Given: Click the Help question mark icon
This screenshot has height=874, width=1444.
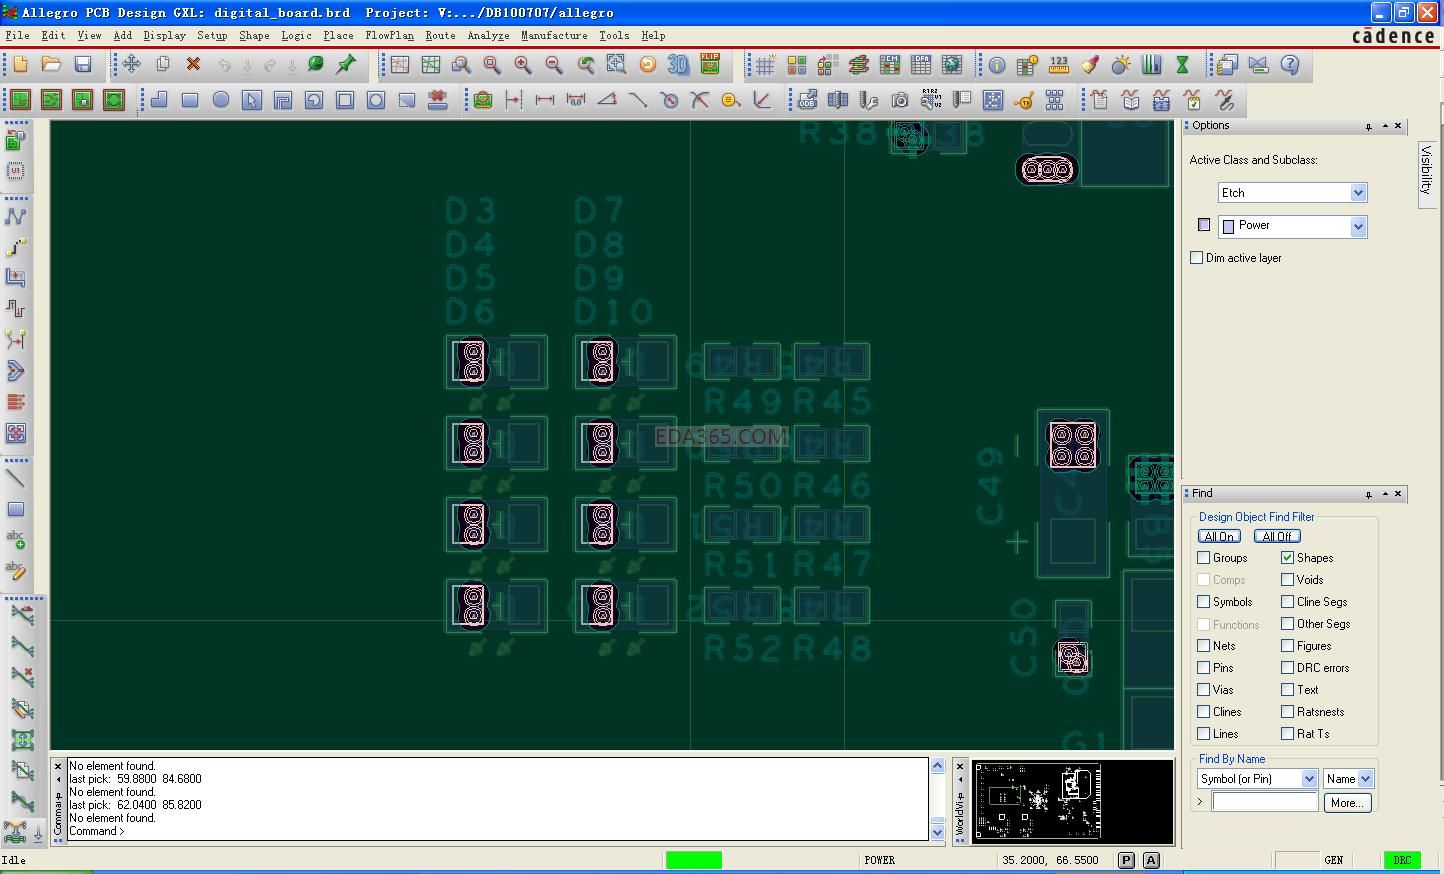Looking at the screenshot, I should [x=1290, y=65].
